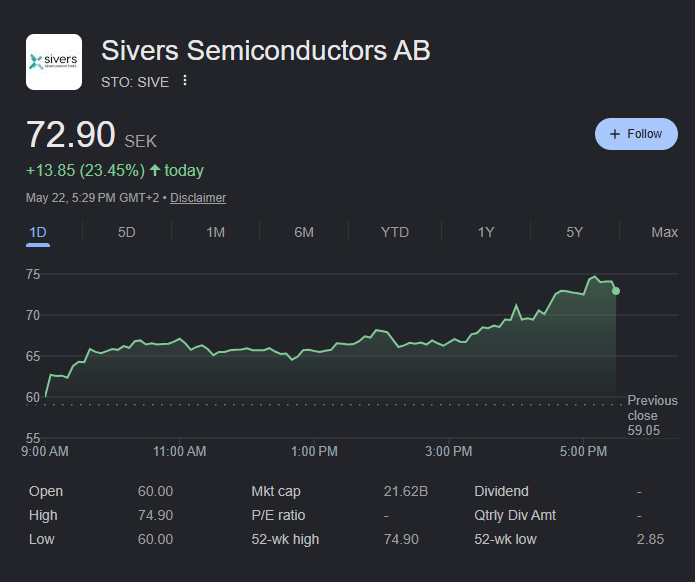Screen dimensions: 695x582
Task: Click the Open value 60.00
Action: point(155,491)
